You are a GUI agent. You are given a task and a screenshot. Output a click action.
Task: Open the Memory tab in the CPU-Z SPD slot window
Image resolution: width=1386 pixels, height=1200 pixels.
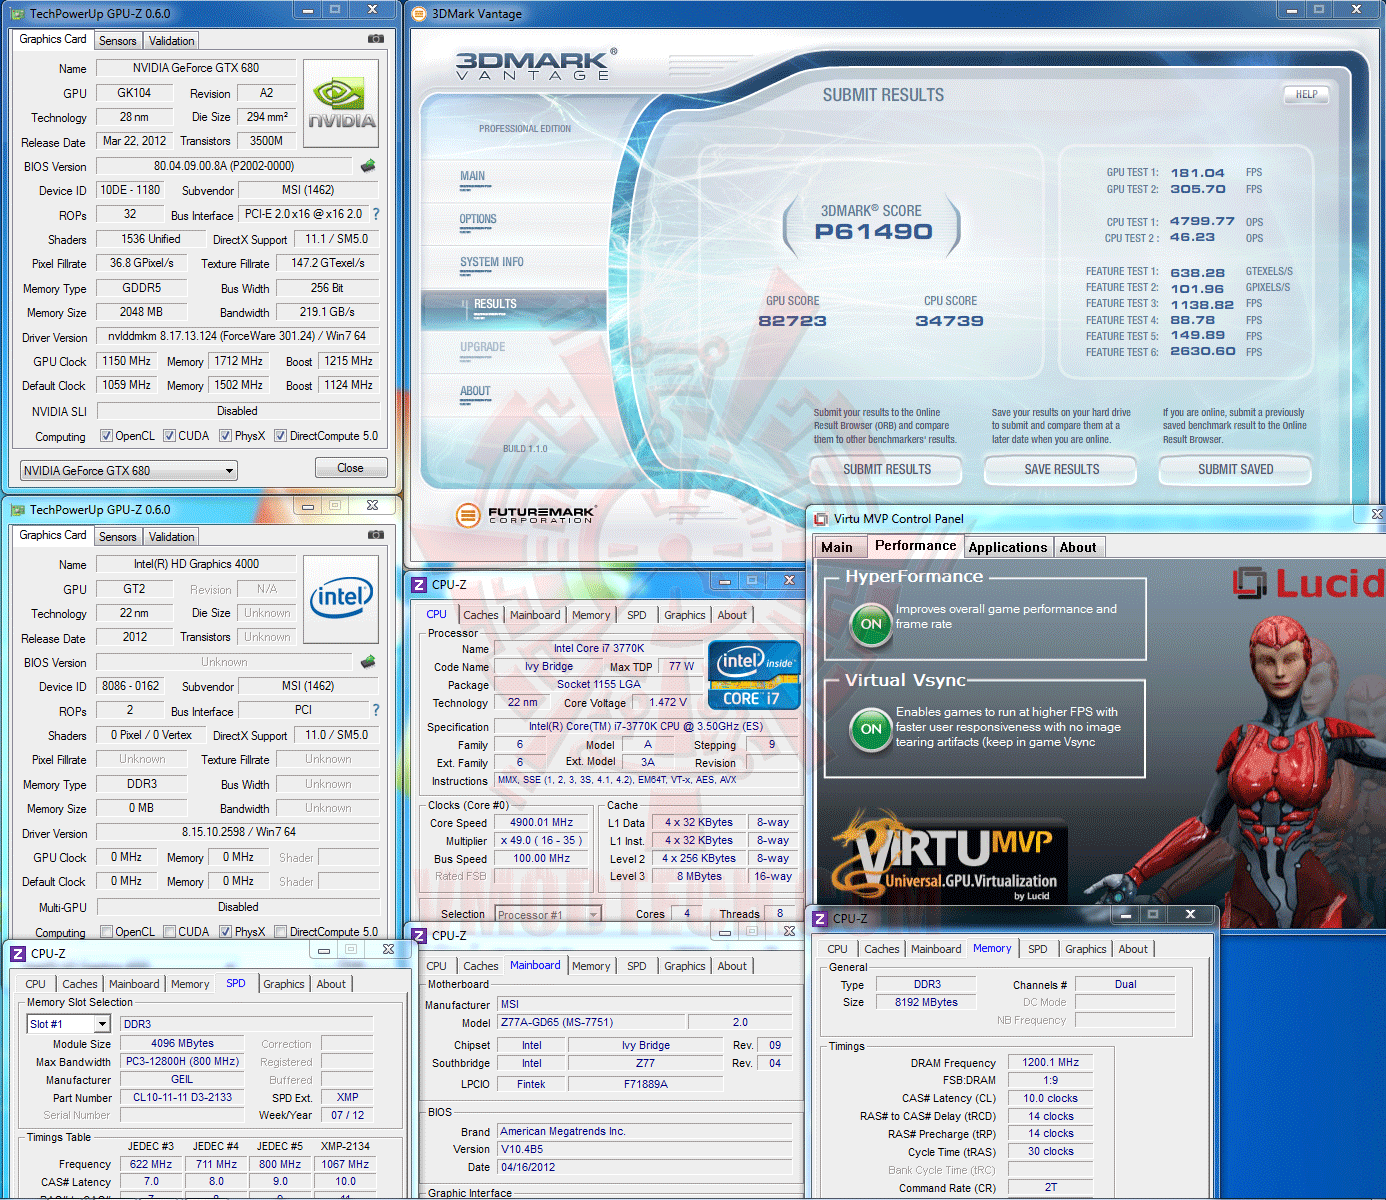(x=190, y=984)
